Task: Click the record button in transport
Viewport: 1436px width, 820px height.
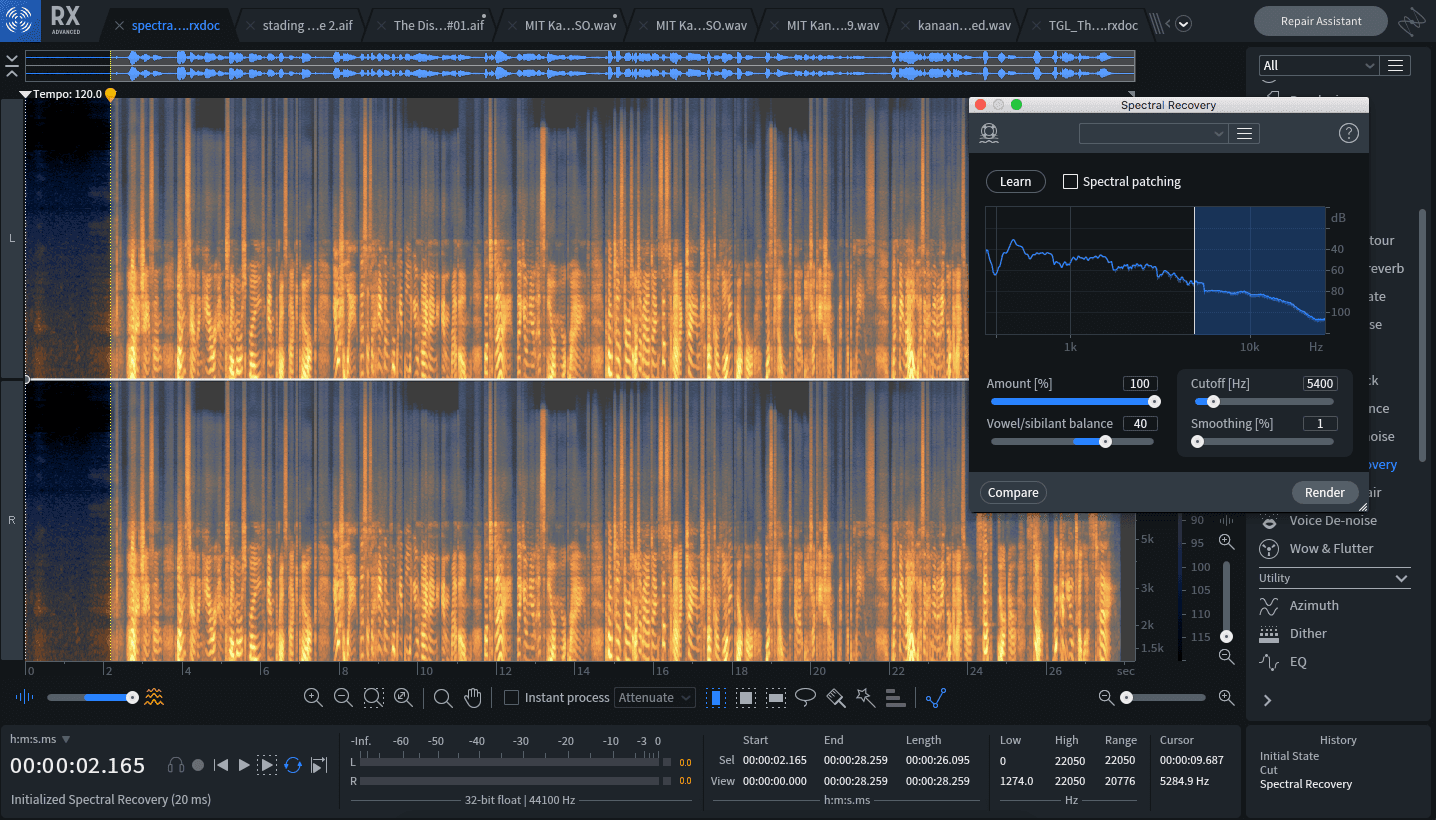Action: [x=198, y=765]
